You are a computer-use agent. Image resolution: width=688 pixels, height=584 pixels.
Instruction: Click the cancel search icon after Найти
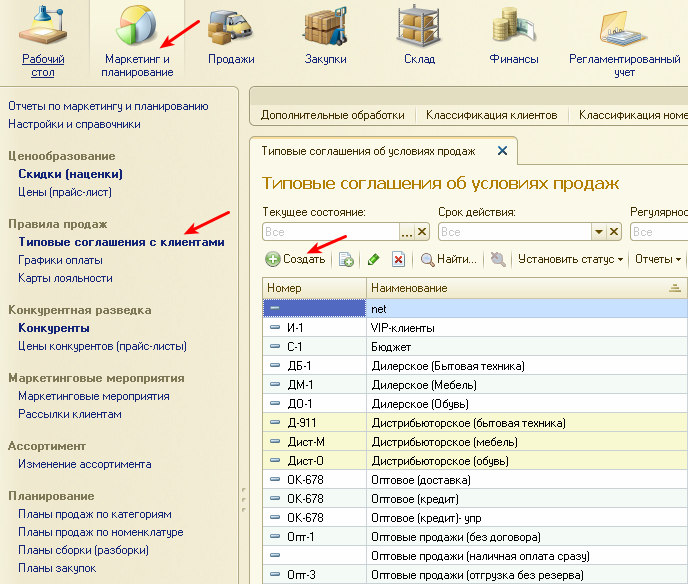point(498,260)
